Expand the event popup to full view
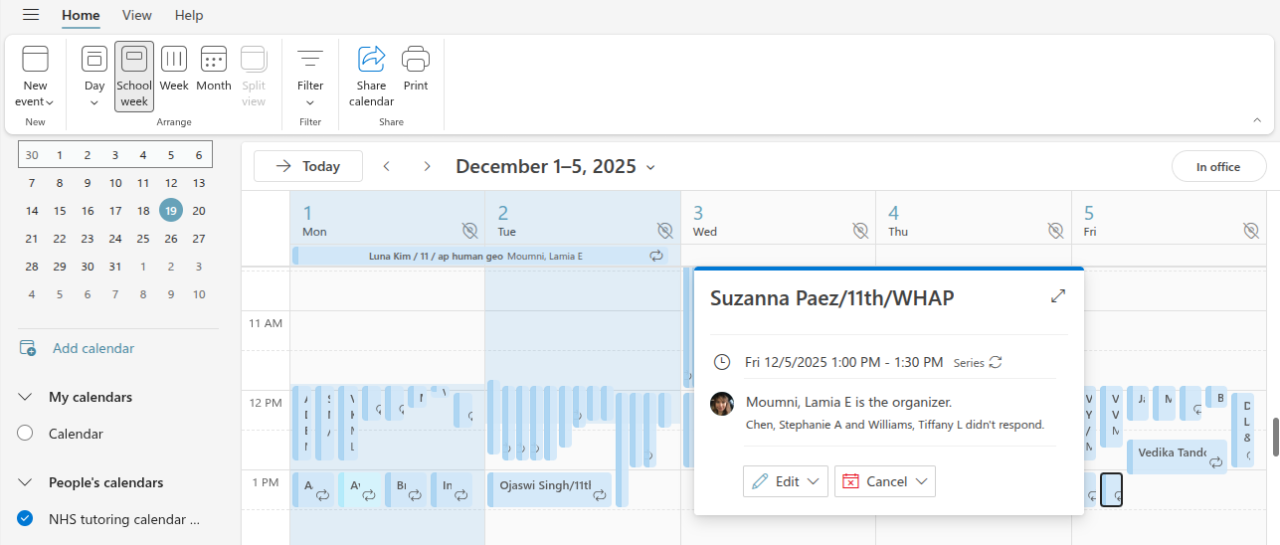Image resolution: width=1280 pixels, height=545 pixels. [1058, 296]
